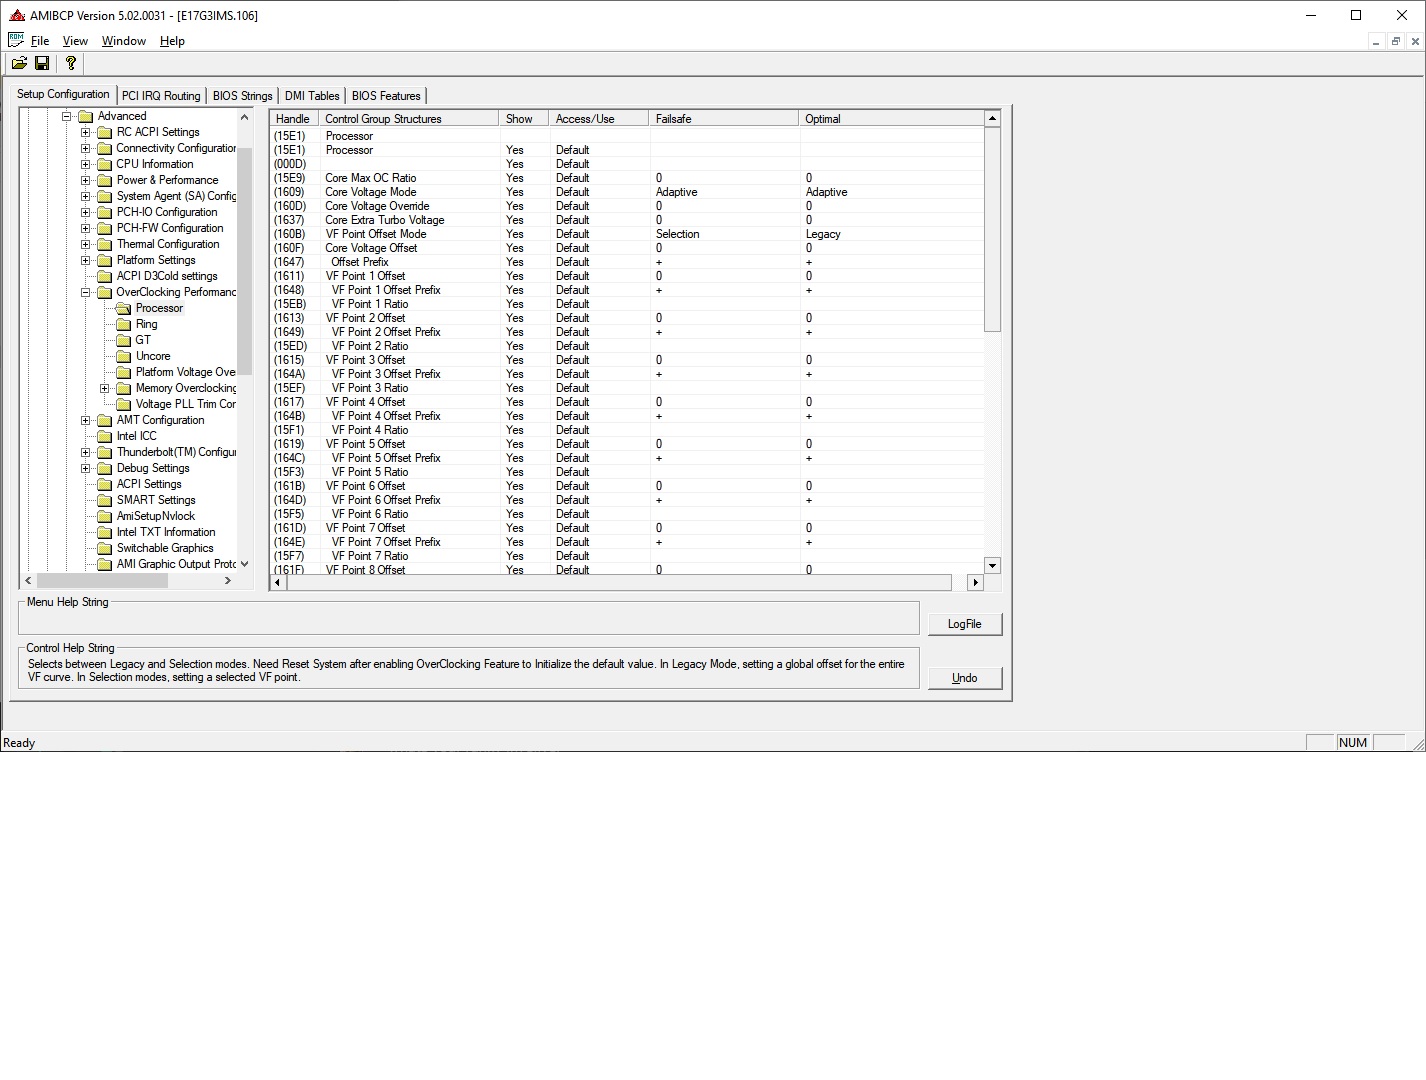Switch to the Setup Configuration tab
Image resolution: width=1426 pixels, height=1080 pixels.
(63, 94)
